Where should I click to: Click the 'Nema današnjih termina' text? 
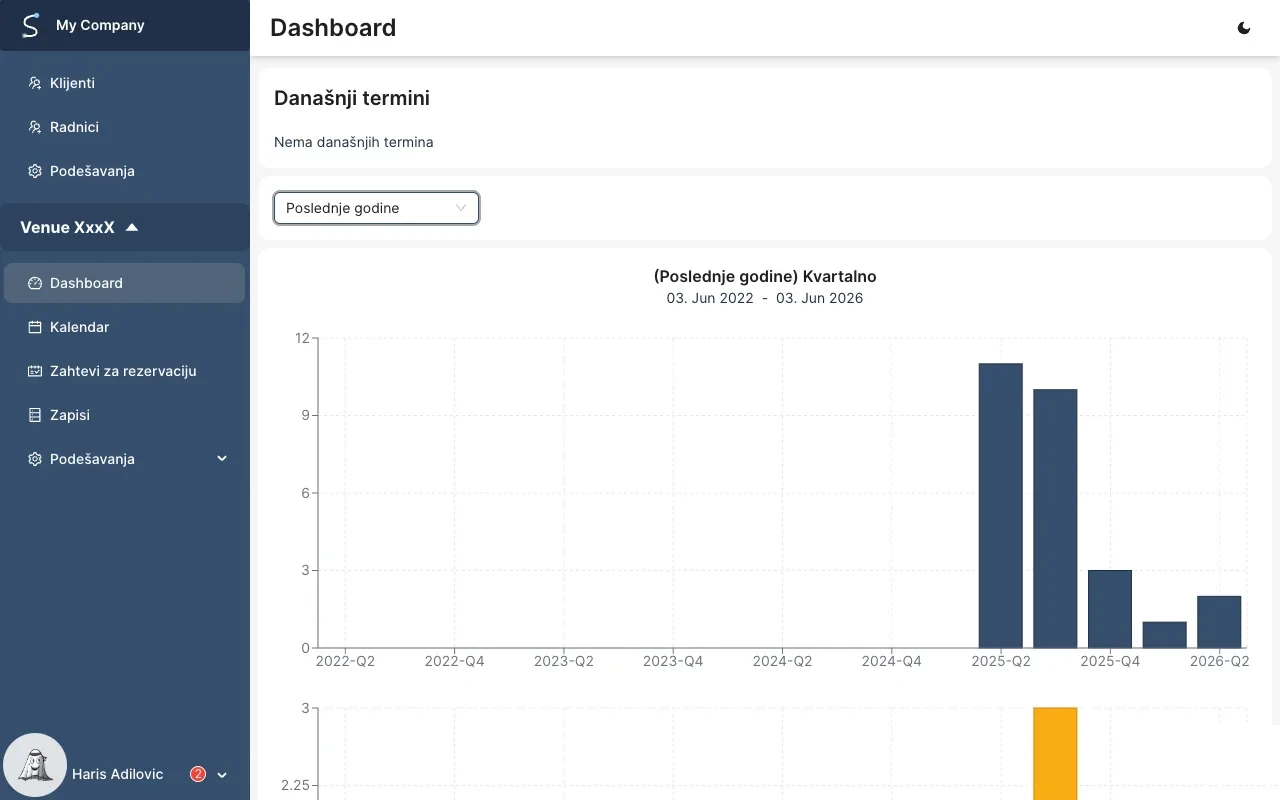click(354, 142)
